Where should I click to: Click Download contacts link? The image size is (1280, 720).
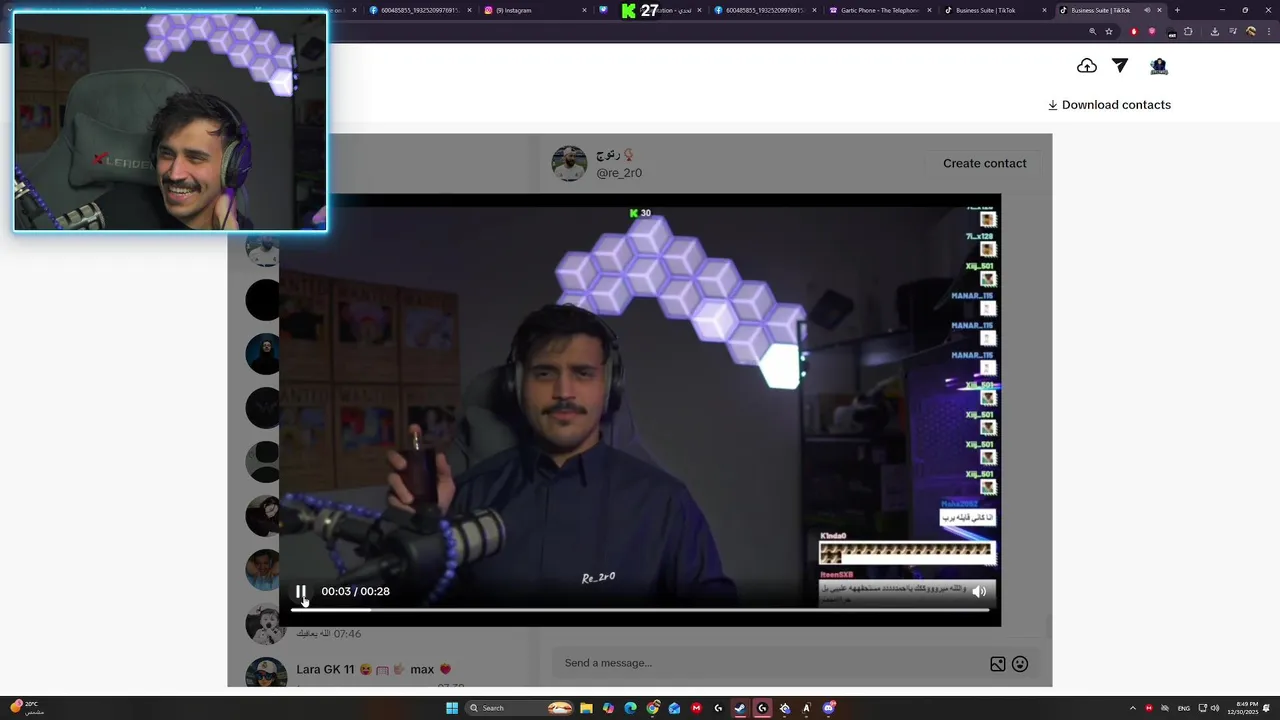click(x=1109, y=105)
